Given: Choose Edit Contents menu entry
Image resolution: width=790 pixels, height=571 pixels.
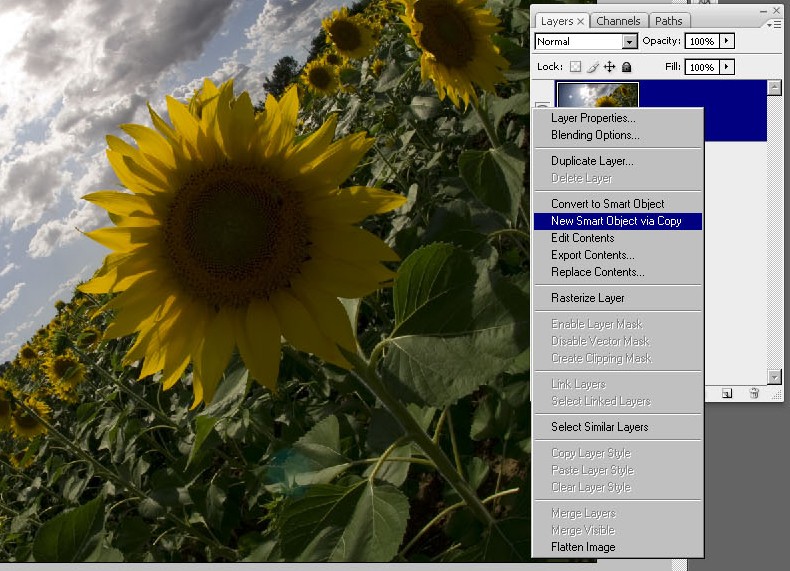Looking at the screenshot, I should [x=618, y=238].
